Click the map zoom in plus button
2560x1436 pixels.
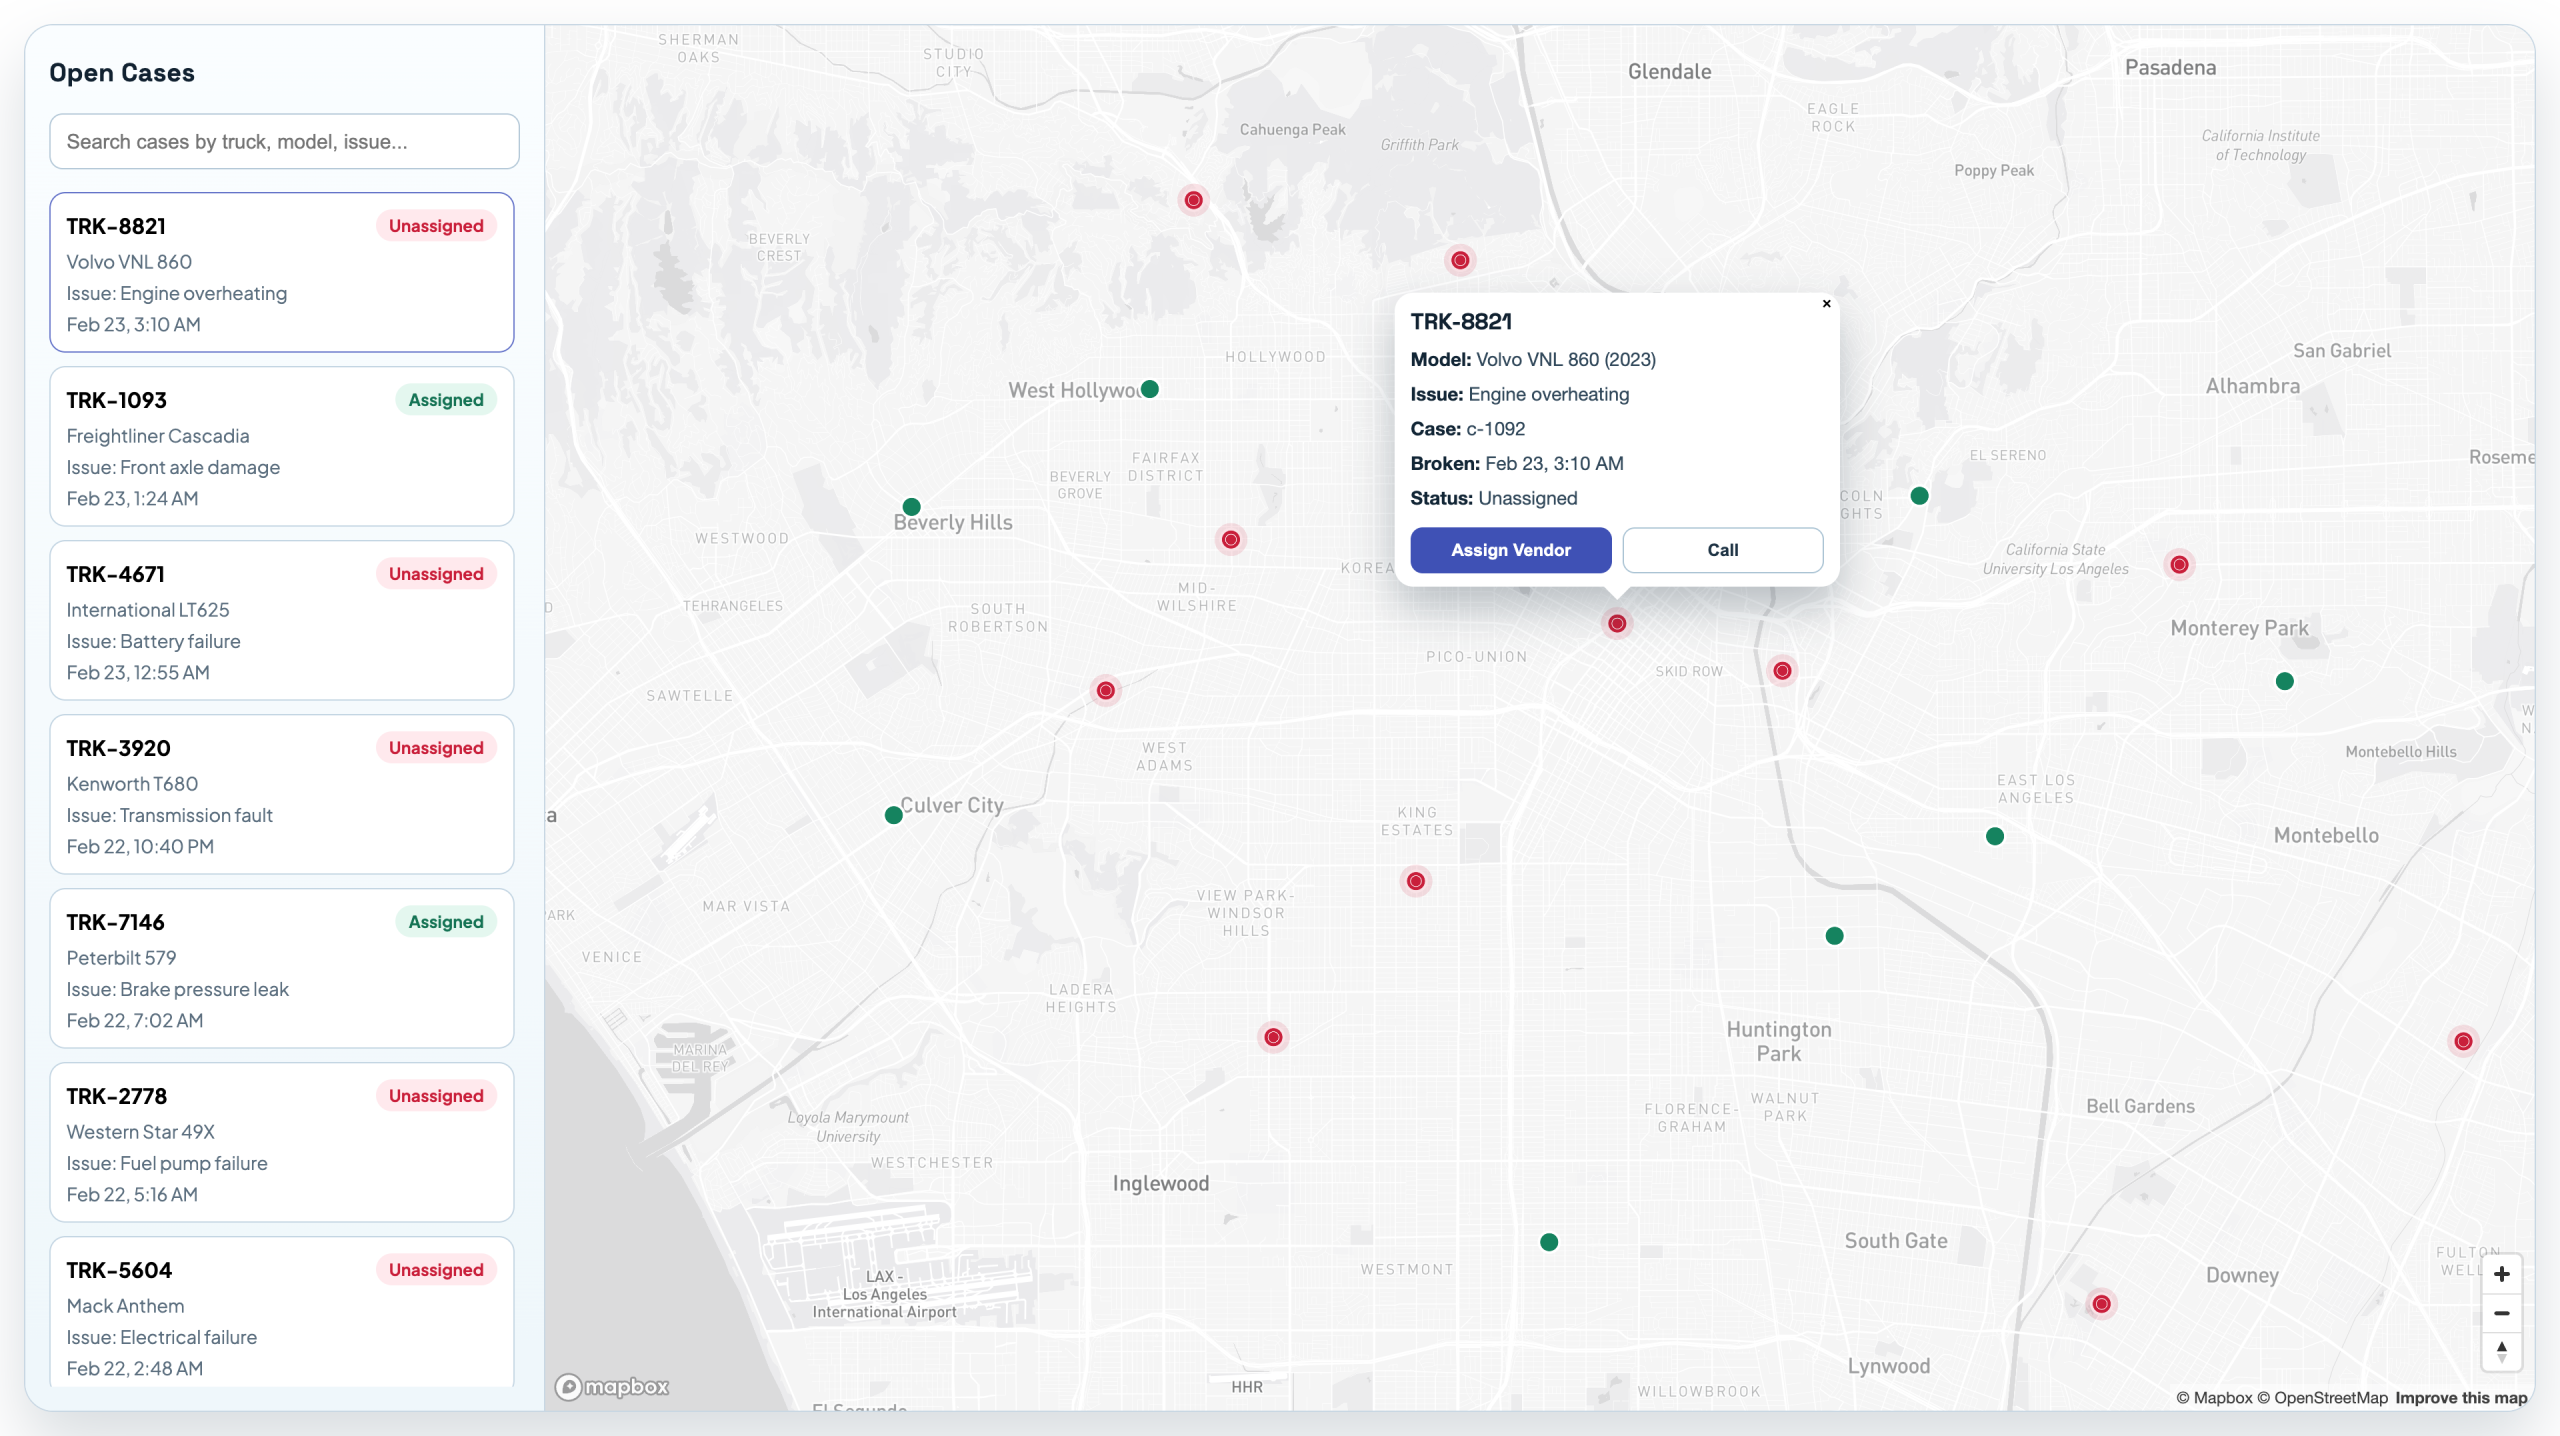[x=2501, y=1274]
